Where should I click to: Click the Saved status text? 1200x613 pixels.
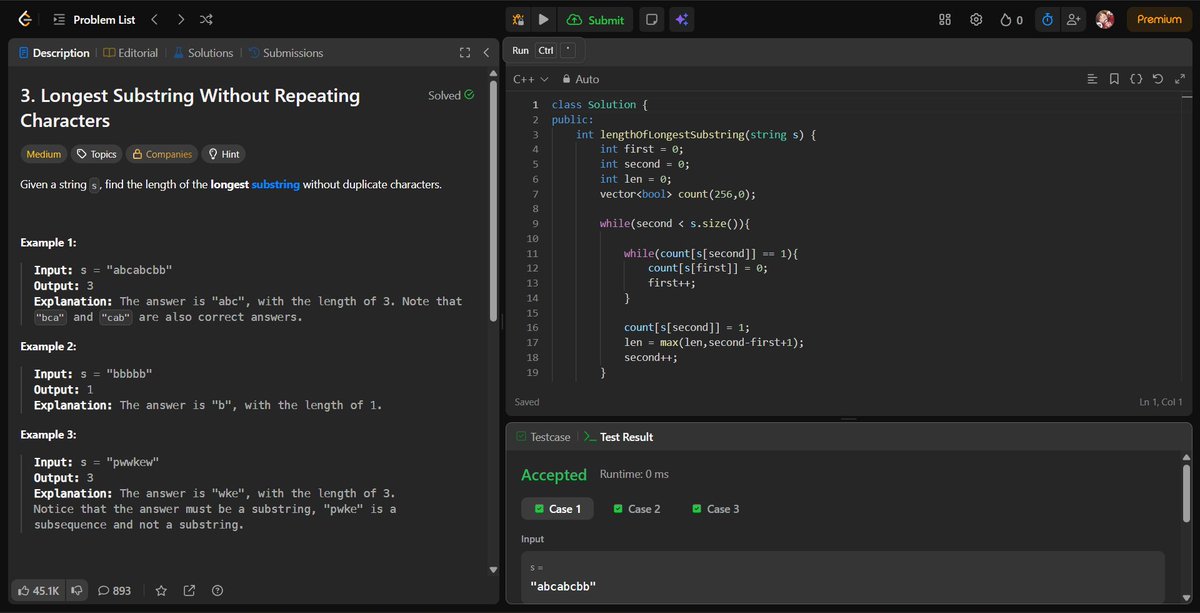tap(527, 402)
